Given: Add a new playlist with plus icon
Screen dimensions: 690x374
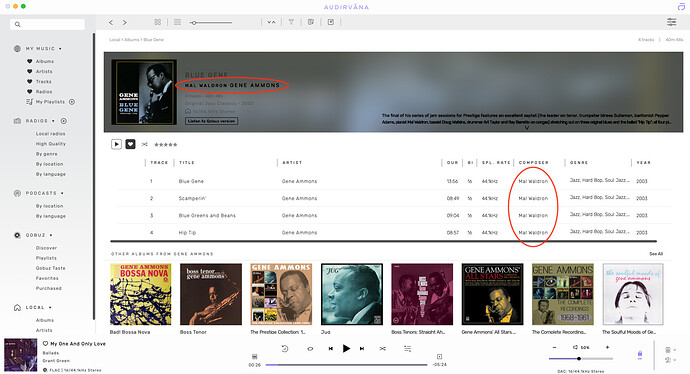Looking at the screenshot, I should (x=72, y=102).
